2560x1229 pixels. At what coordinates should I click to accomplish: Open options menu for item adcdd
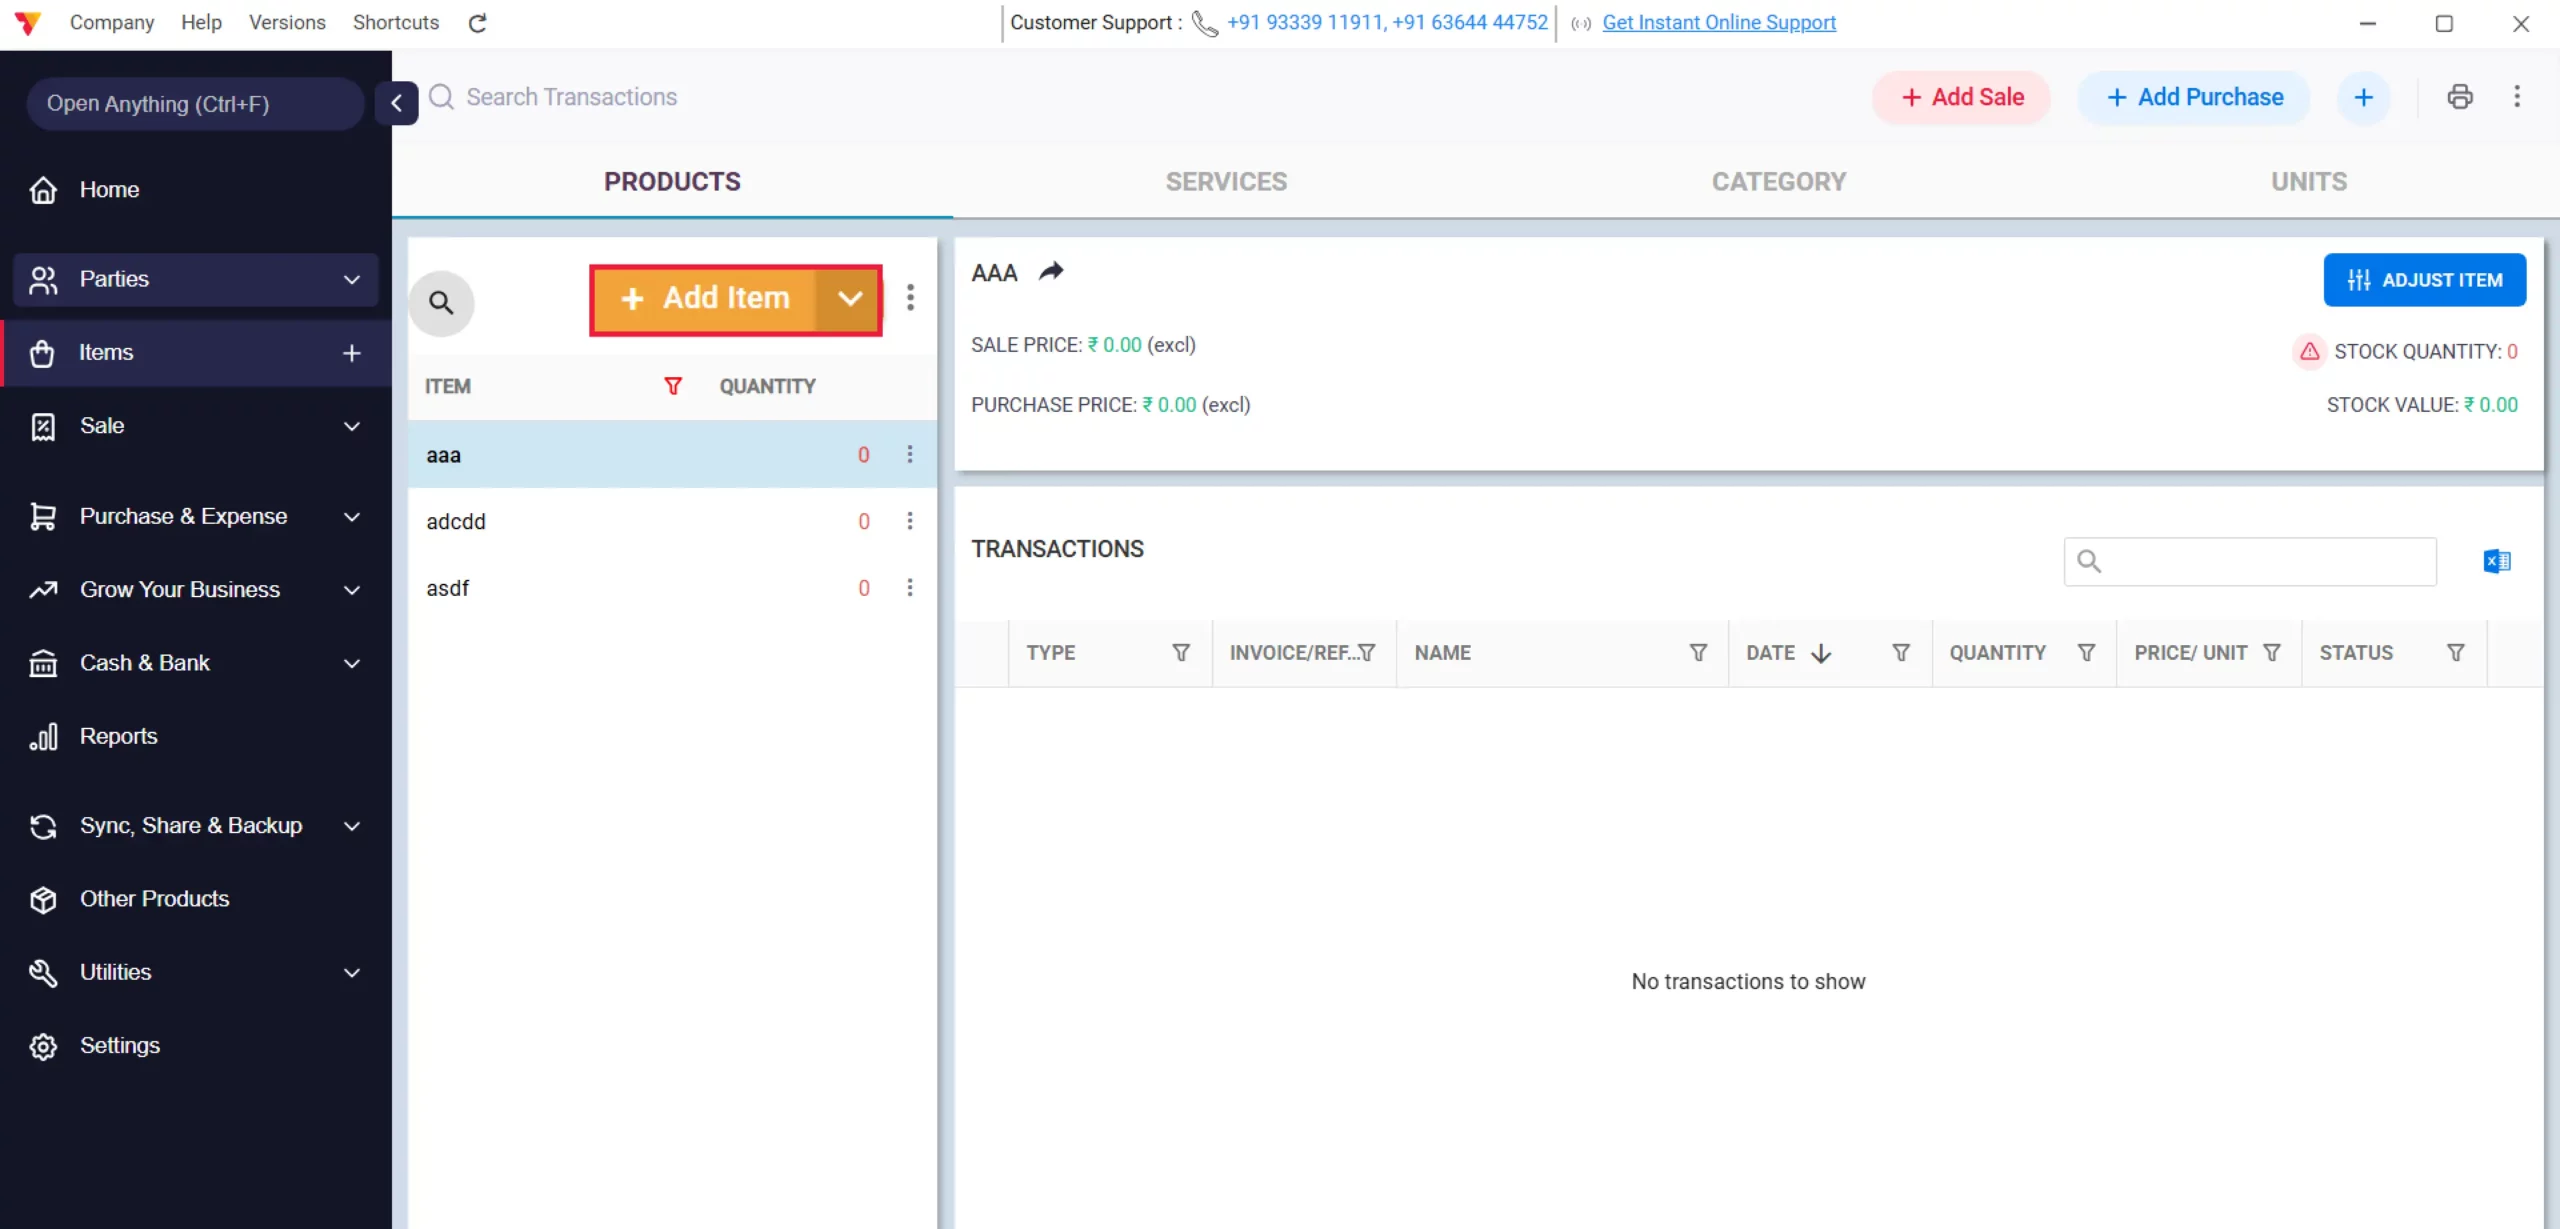[910, 521]
